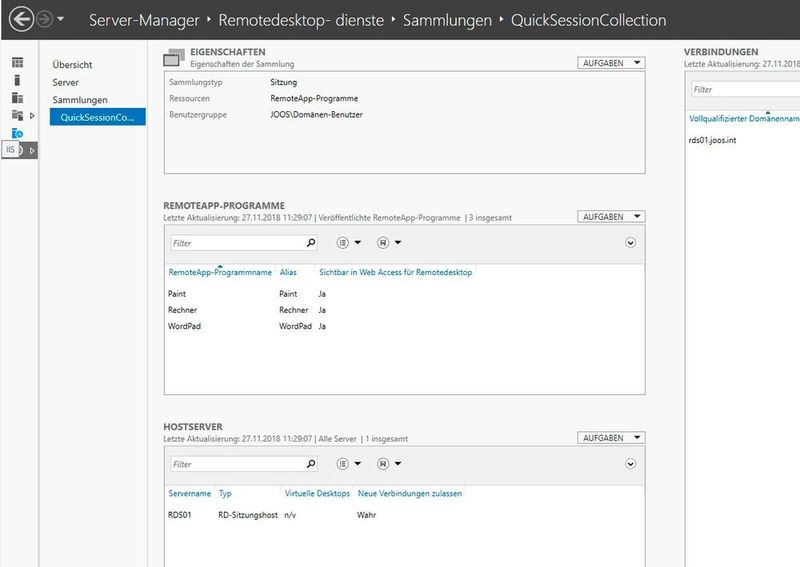Select QuickSessionCo... collection entry
This screenshot has height=567, width=800.
pyautogui.click(x=97, y=117)
